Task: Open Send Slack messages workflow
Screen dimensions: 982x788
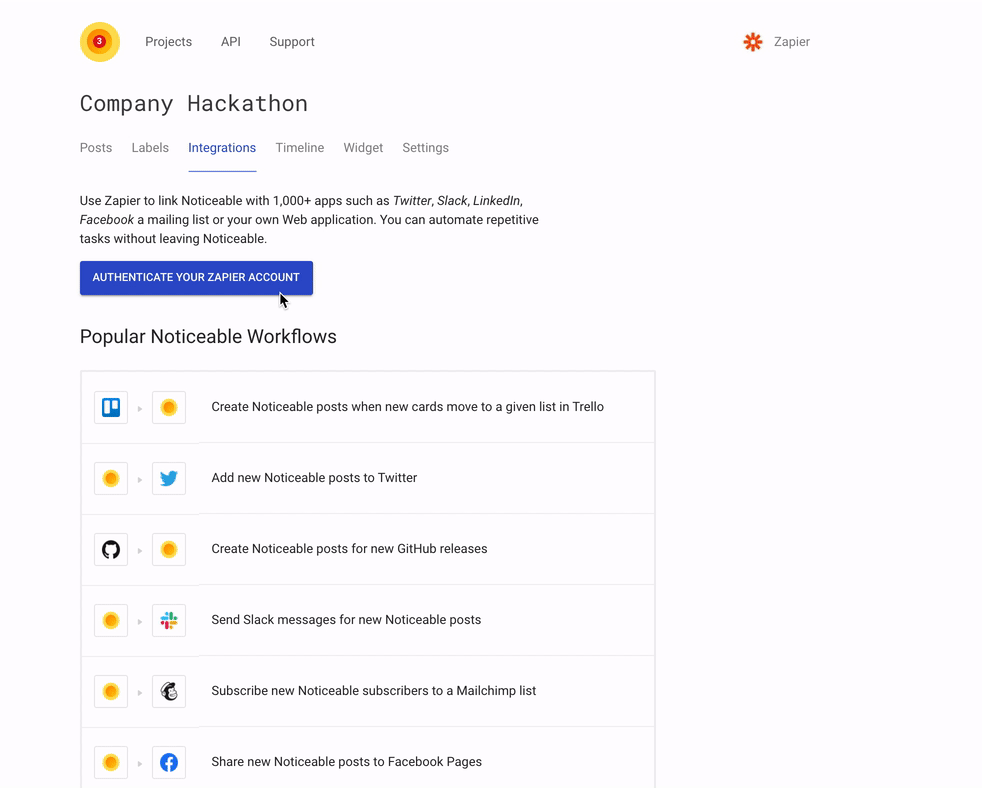Action: pyautogui.click(x=368, y=620)
